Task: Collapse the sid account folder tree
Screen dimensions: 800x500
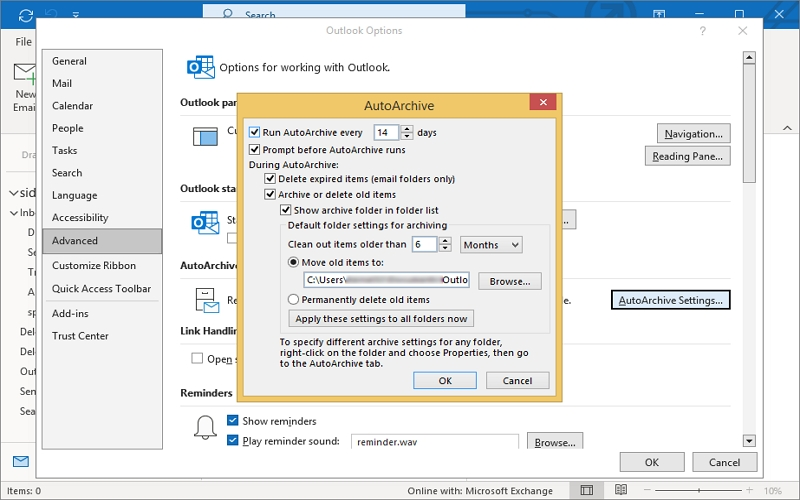Action: coord(13,193)
